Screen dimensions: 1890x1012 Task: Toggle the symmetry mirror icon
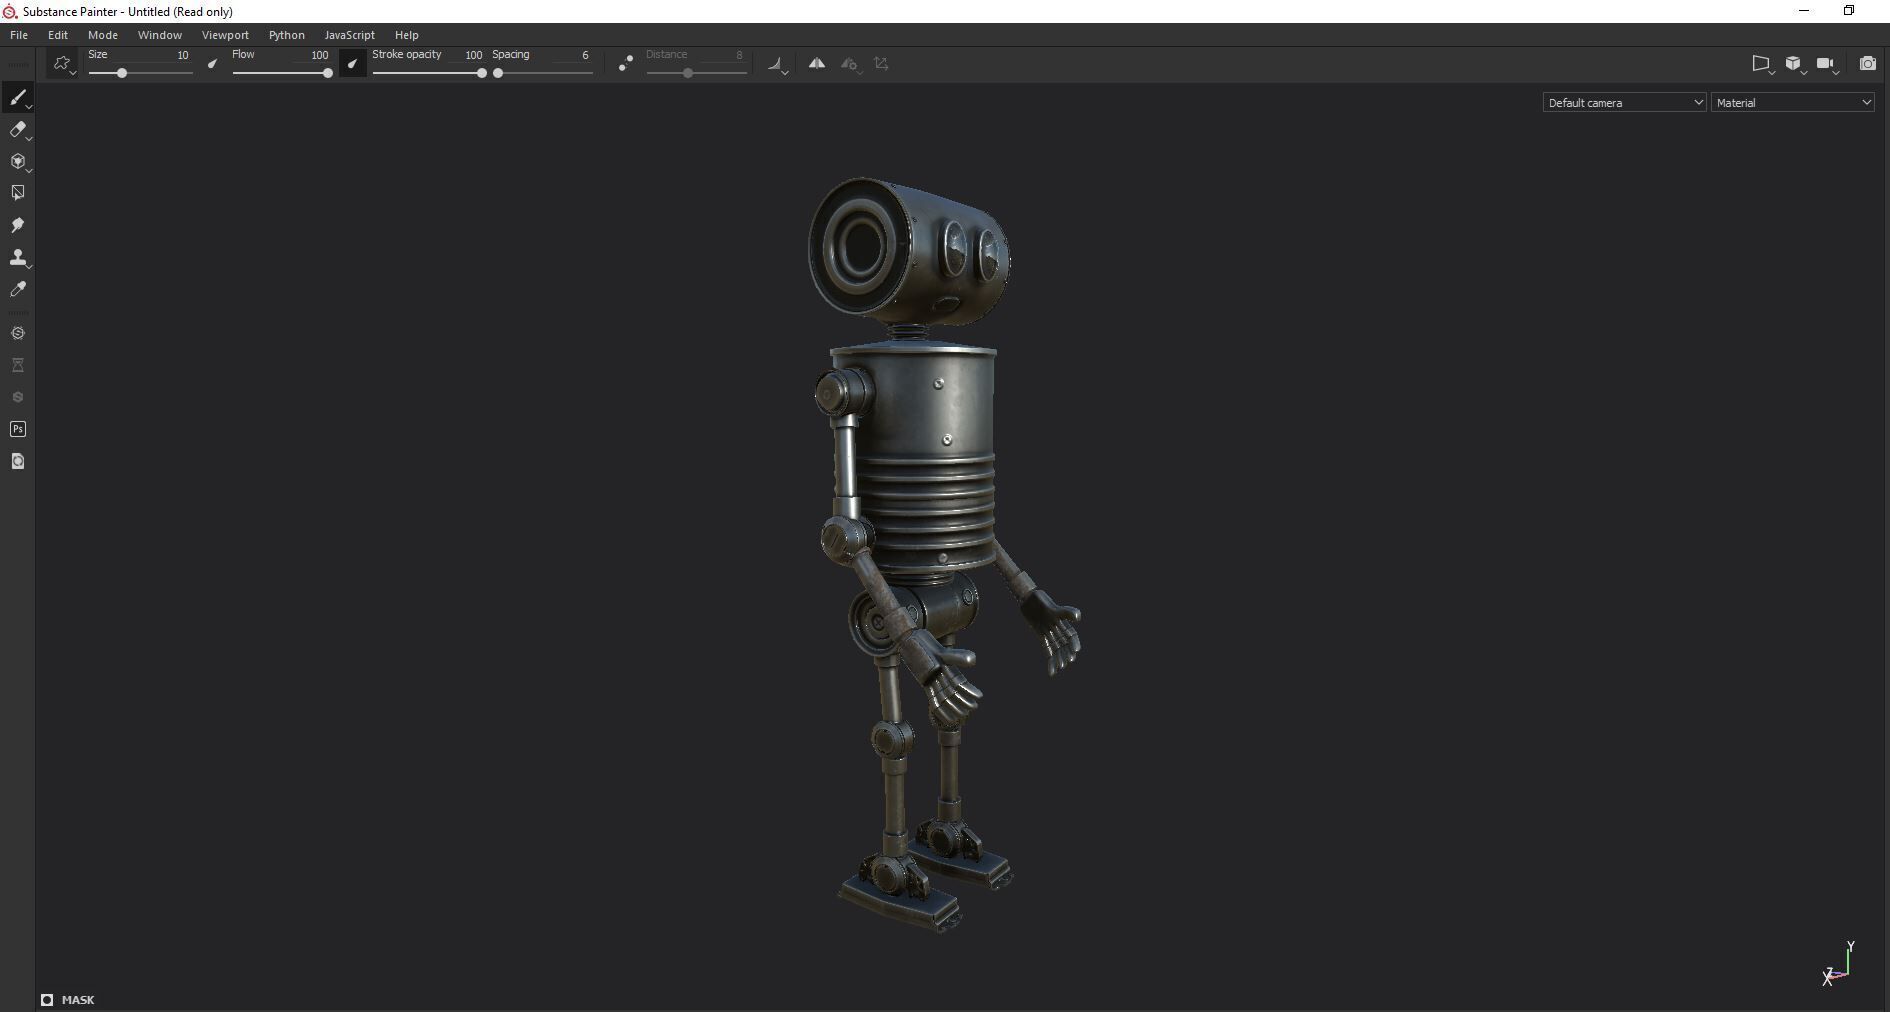point(817,63)
